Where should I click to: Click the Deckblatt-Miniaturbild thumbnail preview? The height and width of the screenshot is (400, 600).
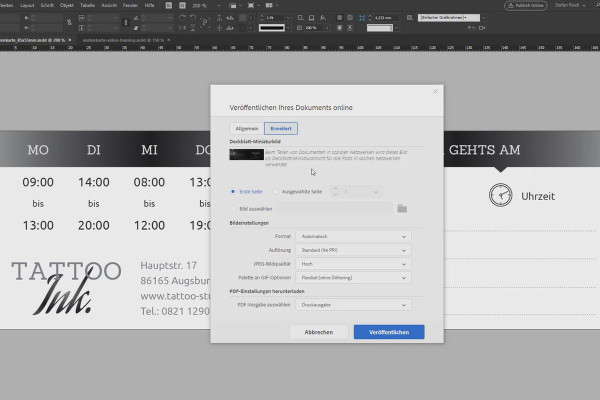click(x=246, y=155)
